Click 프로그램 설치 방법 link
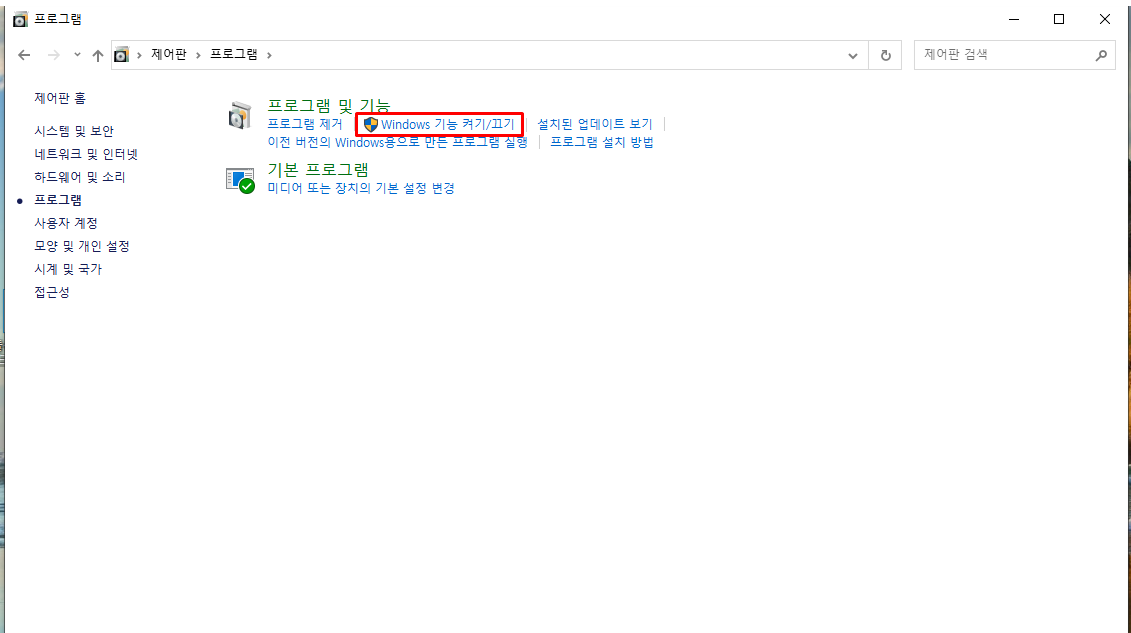 pyautogui.click(x=602, y=142)
